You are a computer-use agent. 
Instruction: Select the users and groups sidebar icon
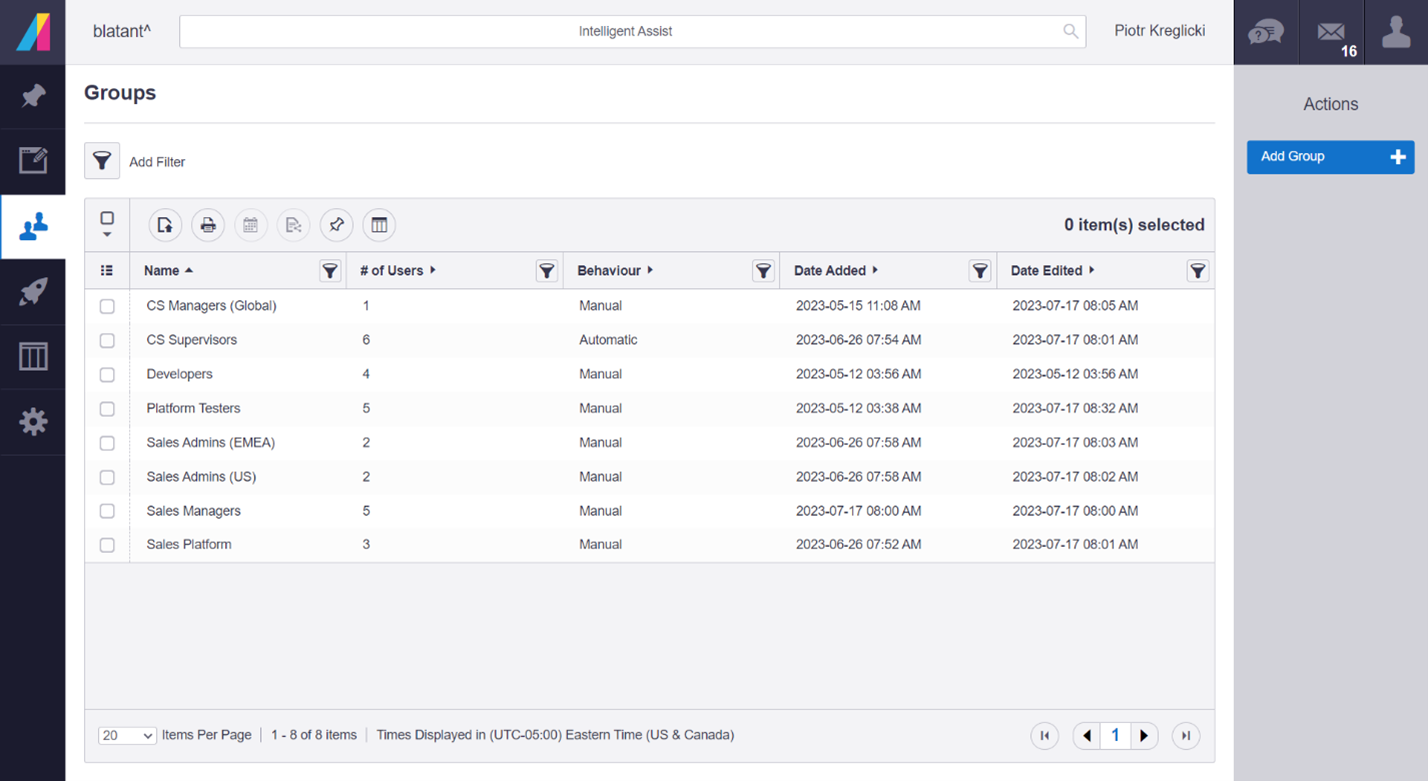point(33,227)
